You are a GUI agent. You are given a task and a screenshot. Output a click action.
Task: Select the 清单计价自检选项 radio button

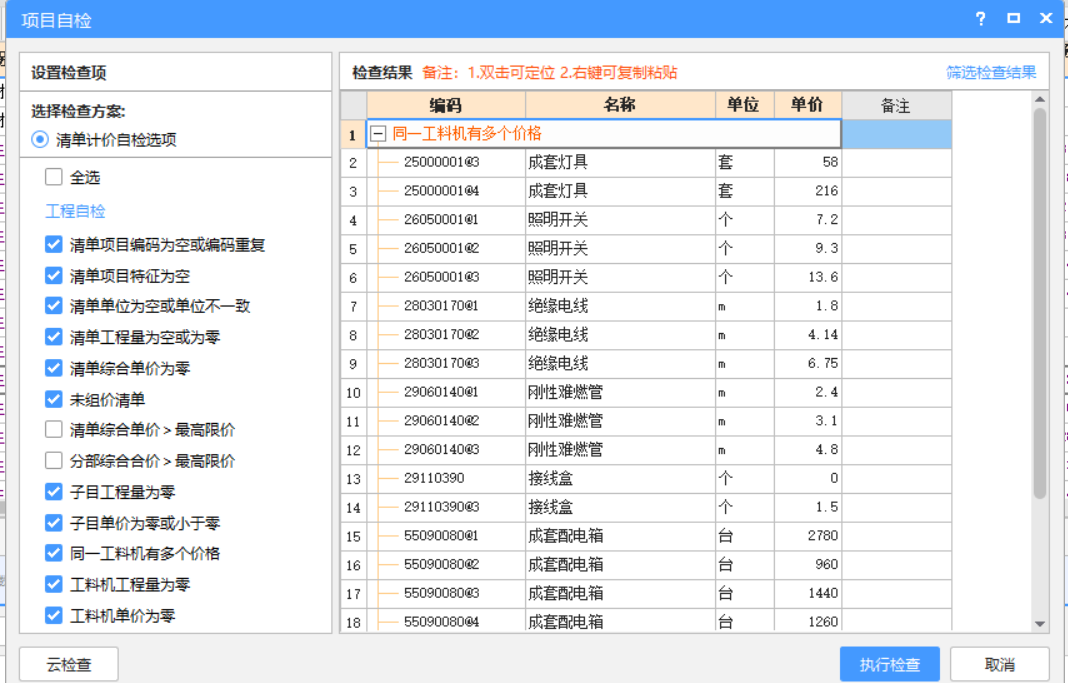click(x=40, y=140)
